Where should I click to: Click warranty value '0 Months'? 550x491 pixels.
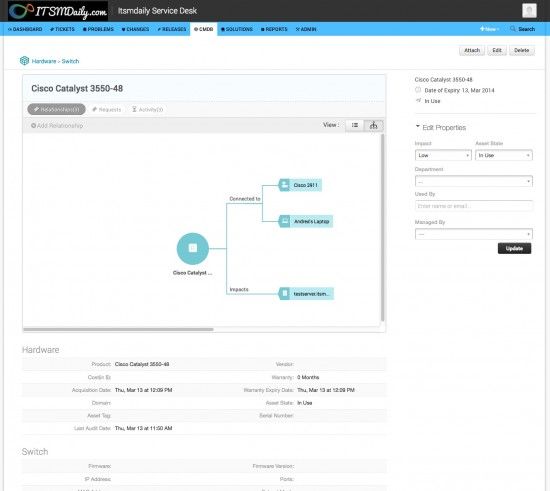click(x=308, y=377)
